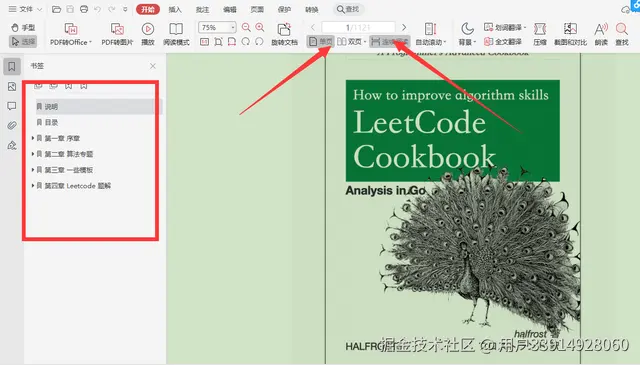
Task: Click the page number input field
Action: pos(358,27)
